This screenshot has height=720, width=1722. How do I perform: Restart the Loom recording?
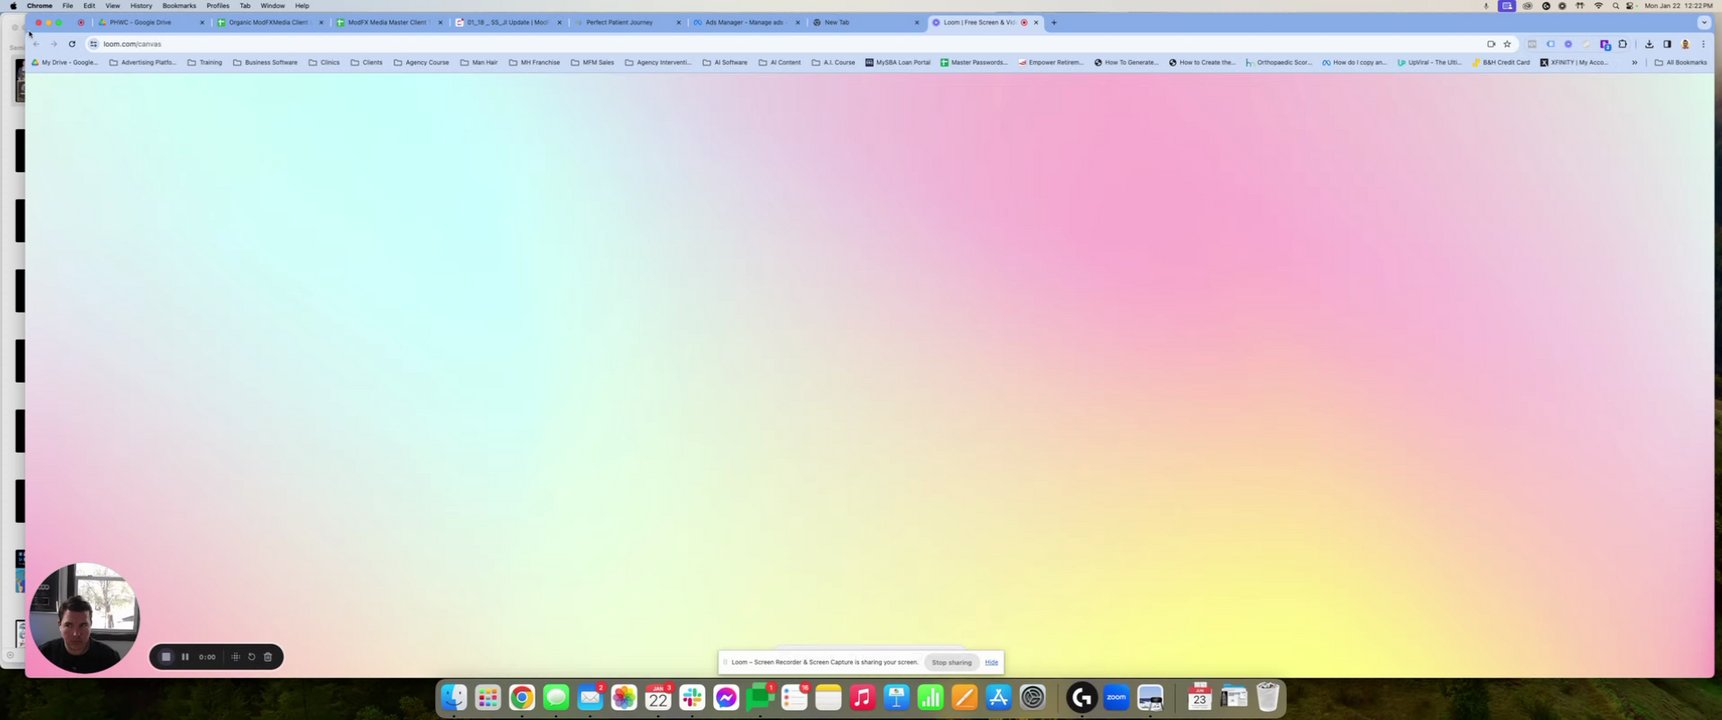(252, 657)
